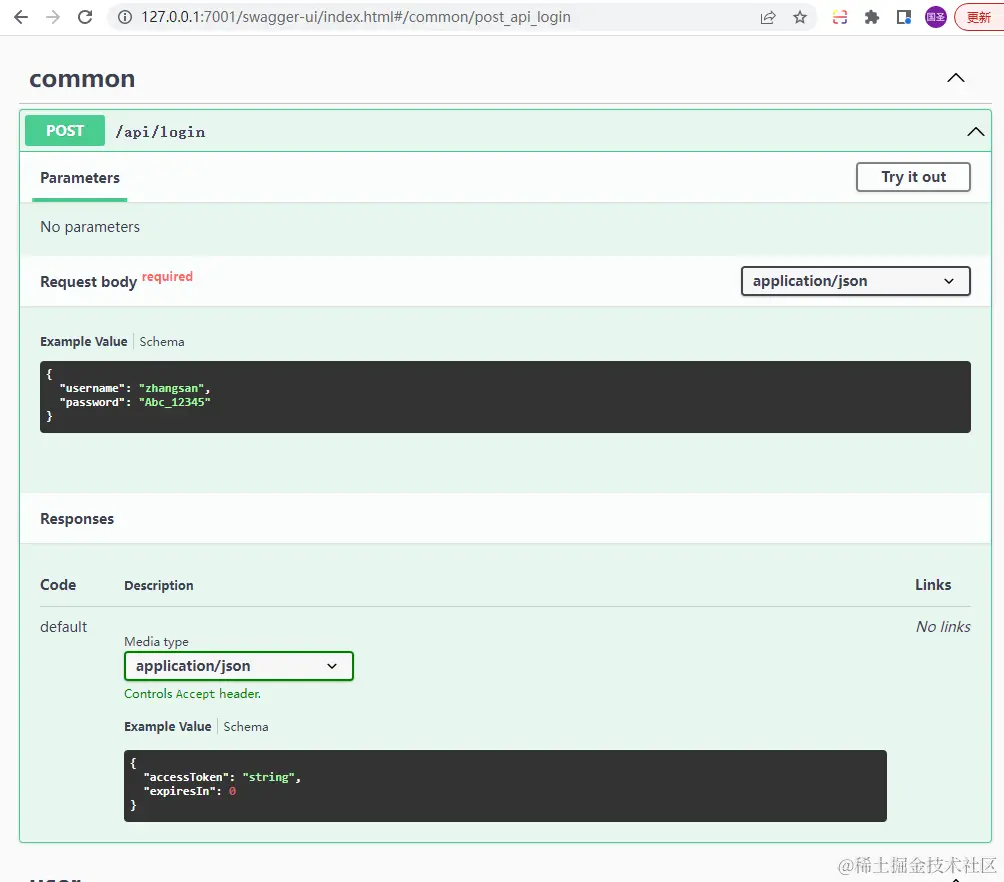The height and width of the screenshot is (882, 1004).
Task: Click the response example JSON block
Action: [x=505, y=785]
